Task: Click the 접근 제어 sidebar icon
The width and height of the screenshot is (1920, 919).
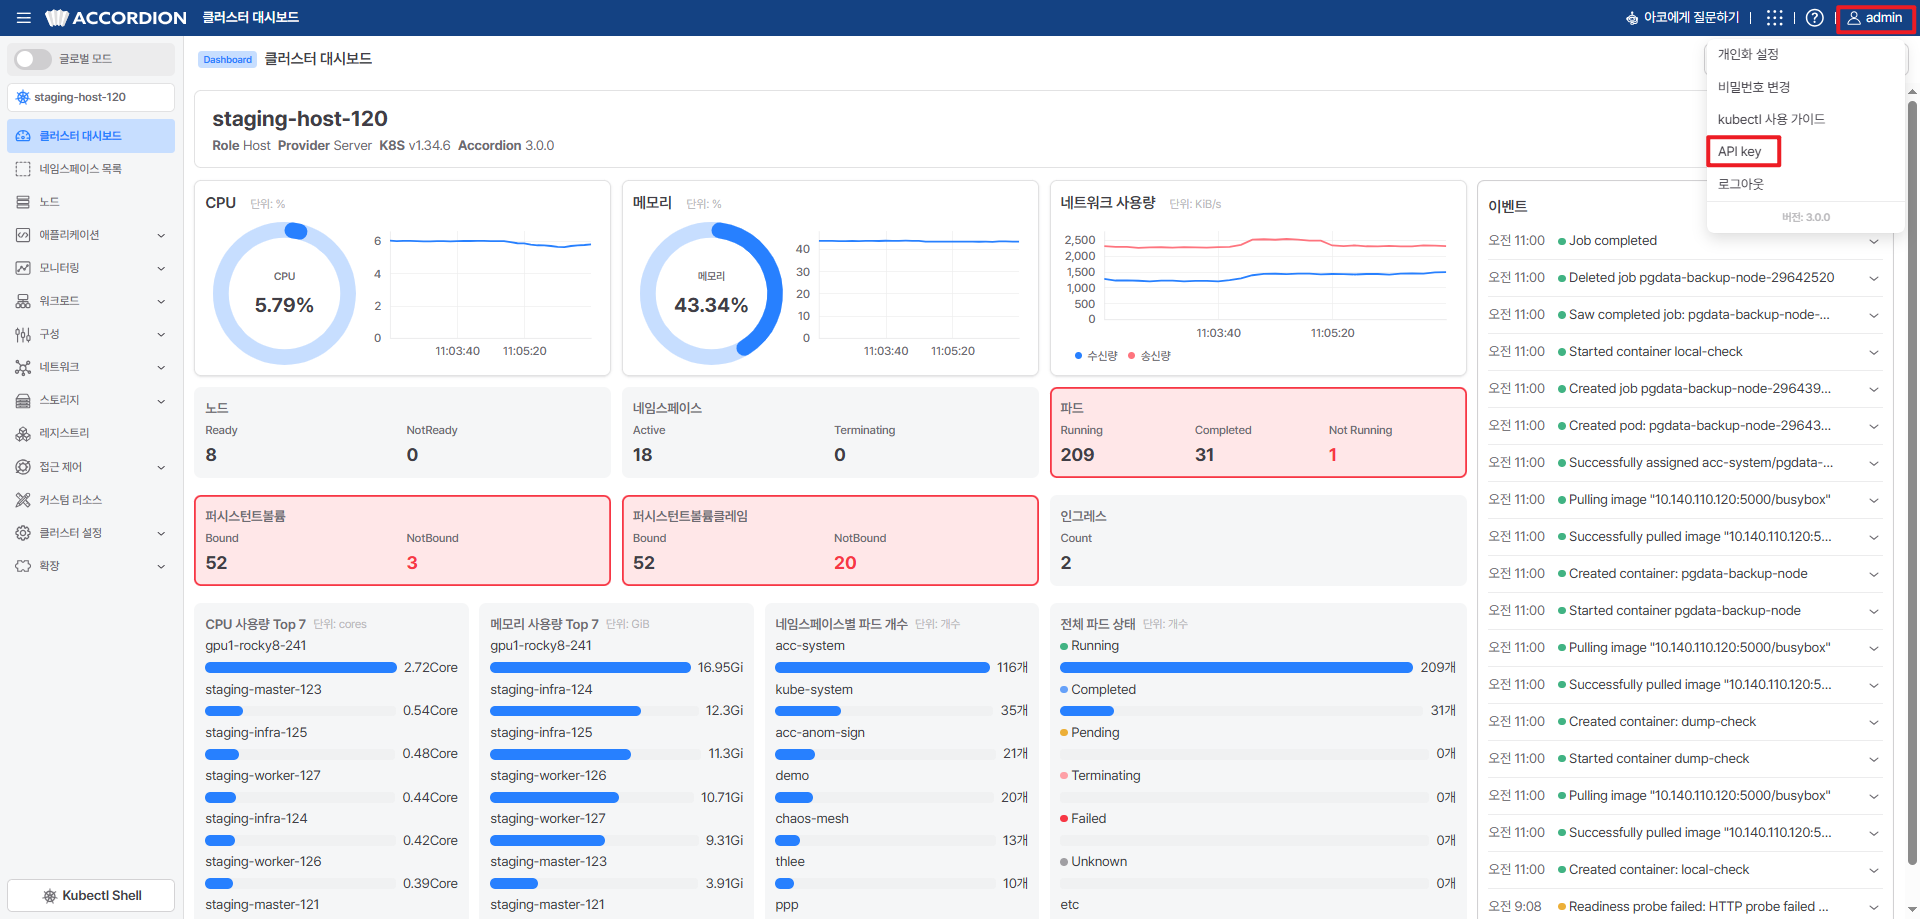Action: pyautogui.click(x=23, y=467)
